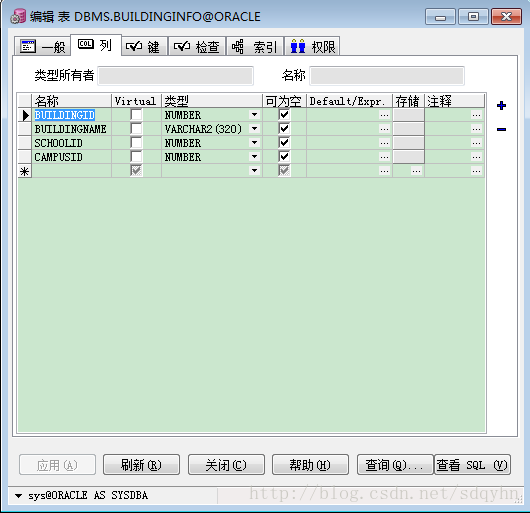
Task: Click the 注释 column header
Action: (454, 101)
